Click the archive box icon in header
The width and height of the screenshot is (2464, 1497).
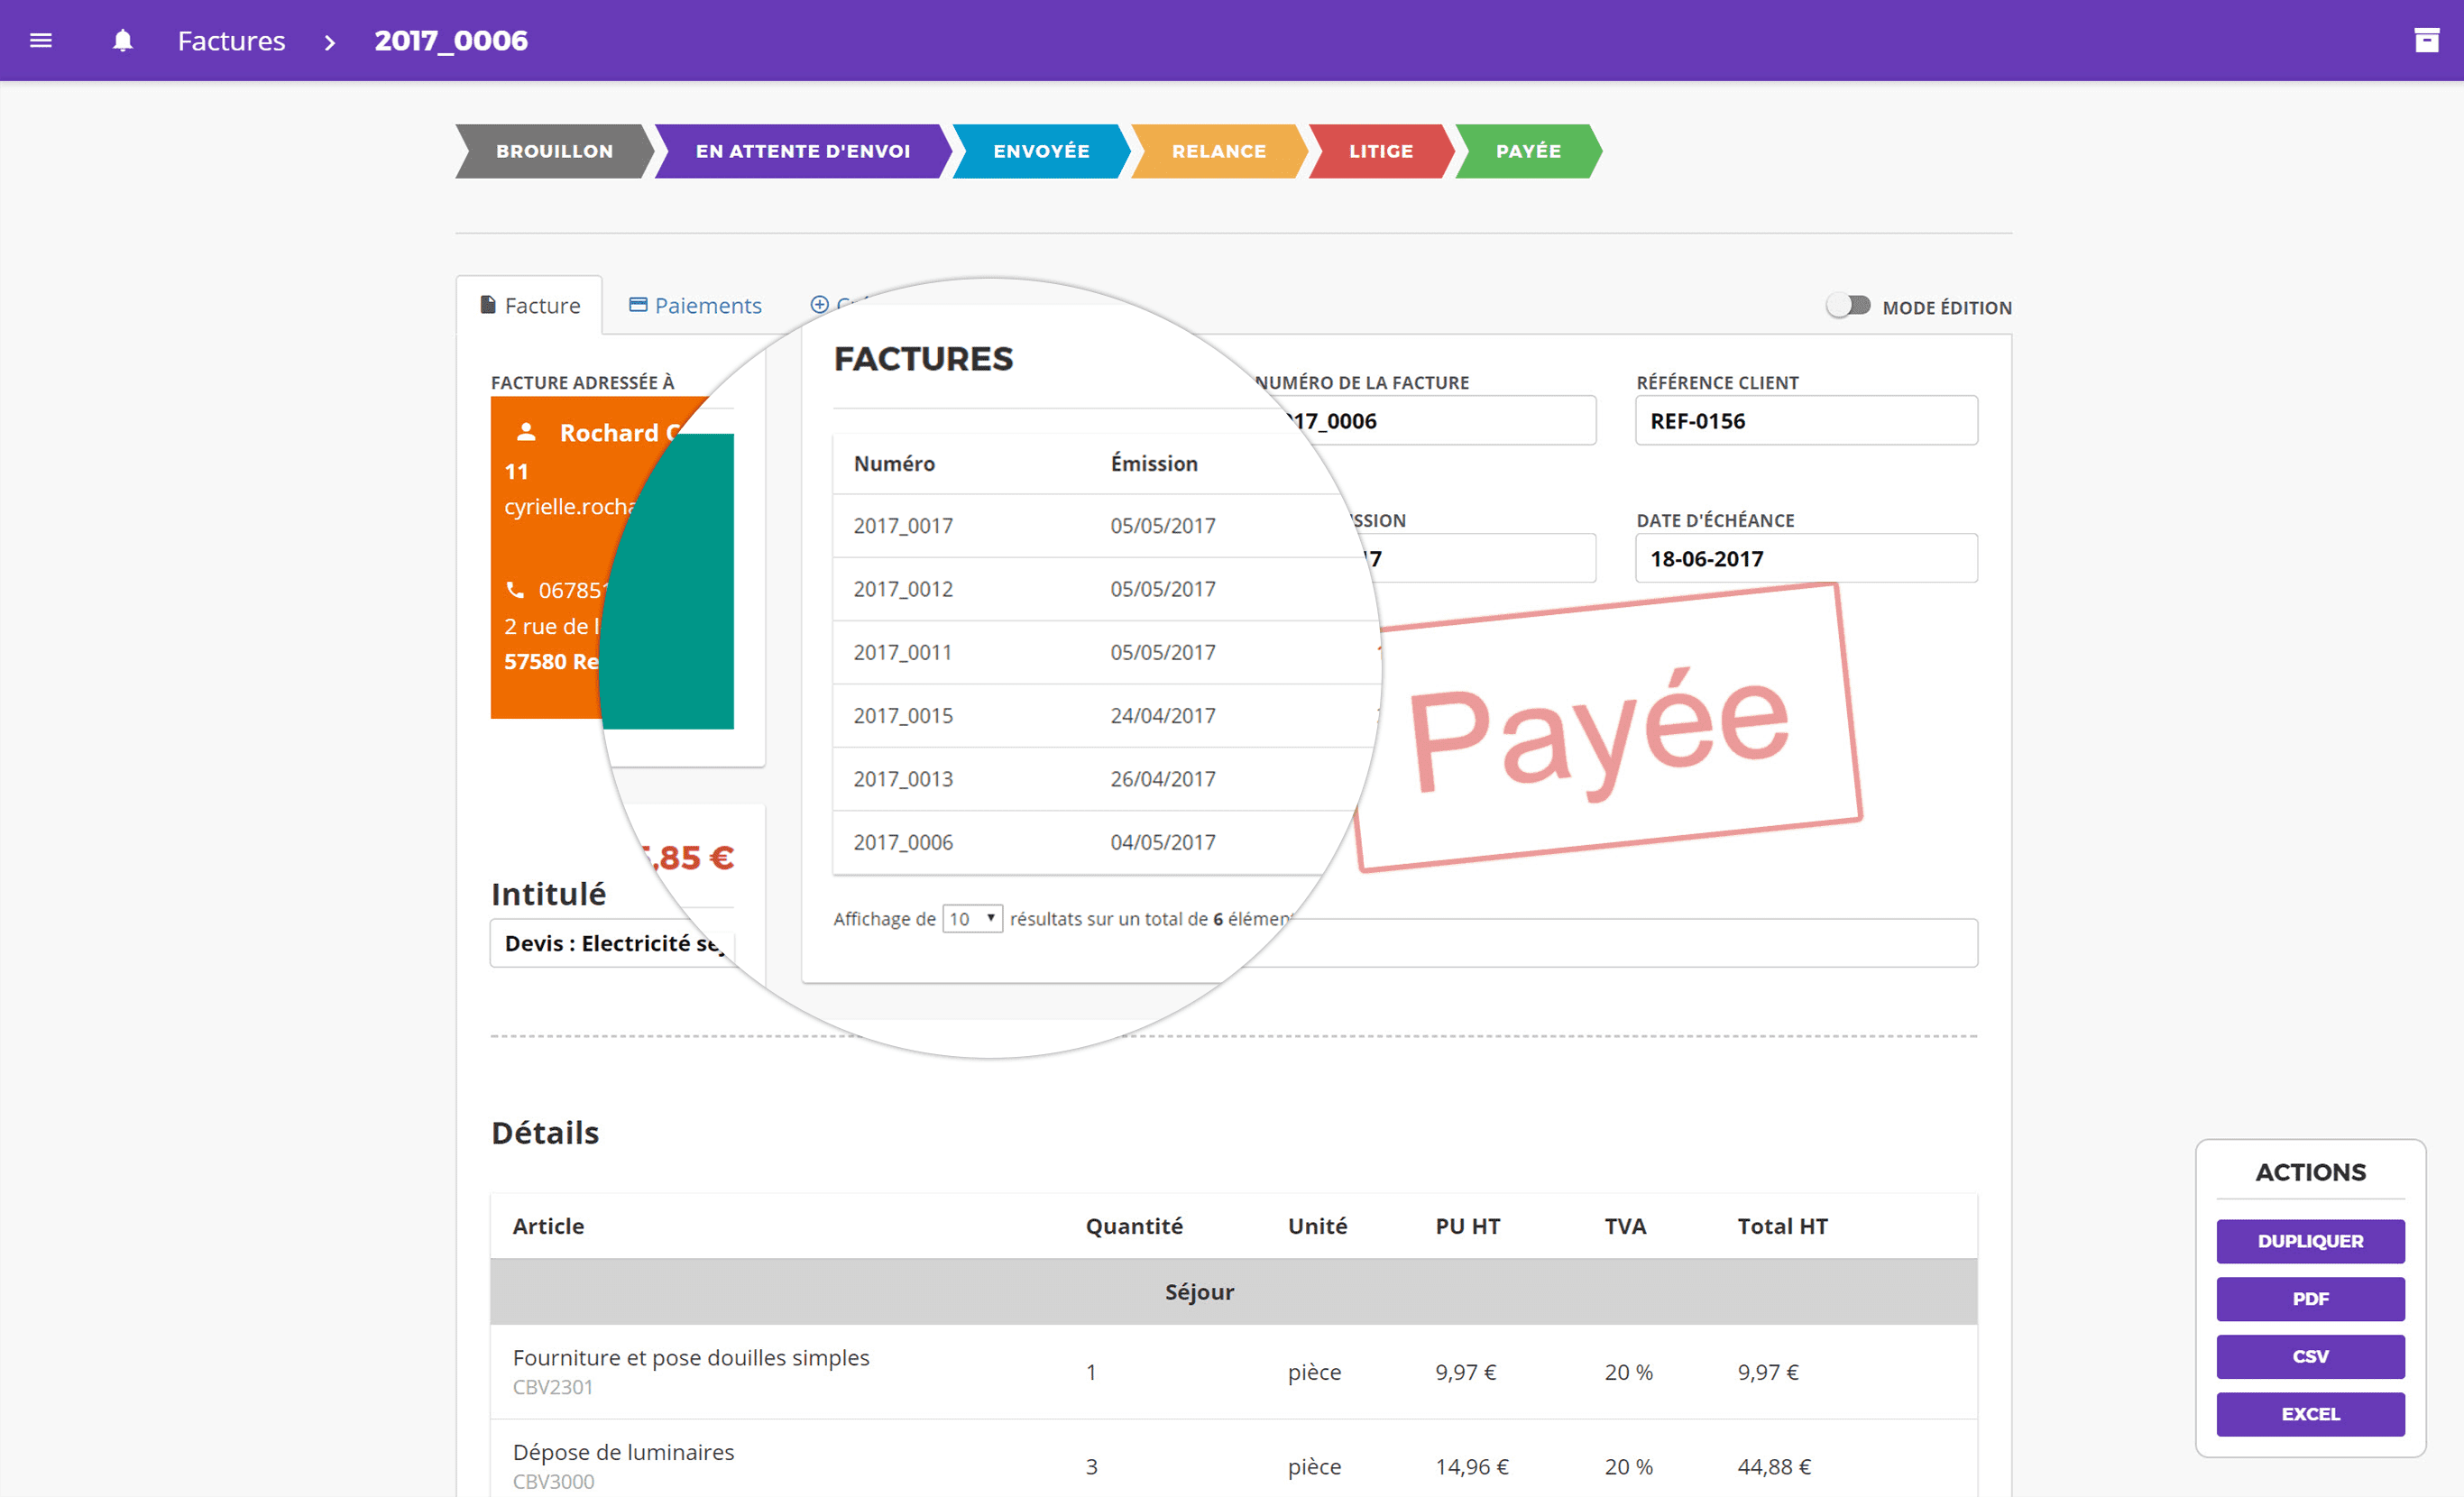(x=2427, y=40)
